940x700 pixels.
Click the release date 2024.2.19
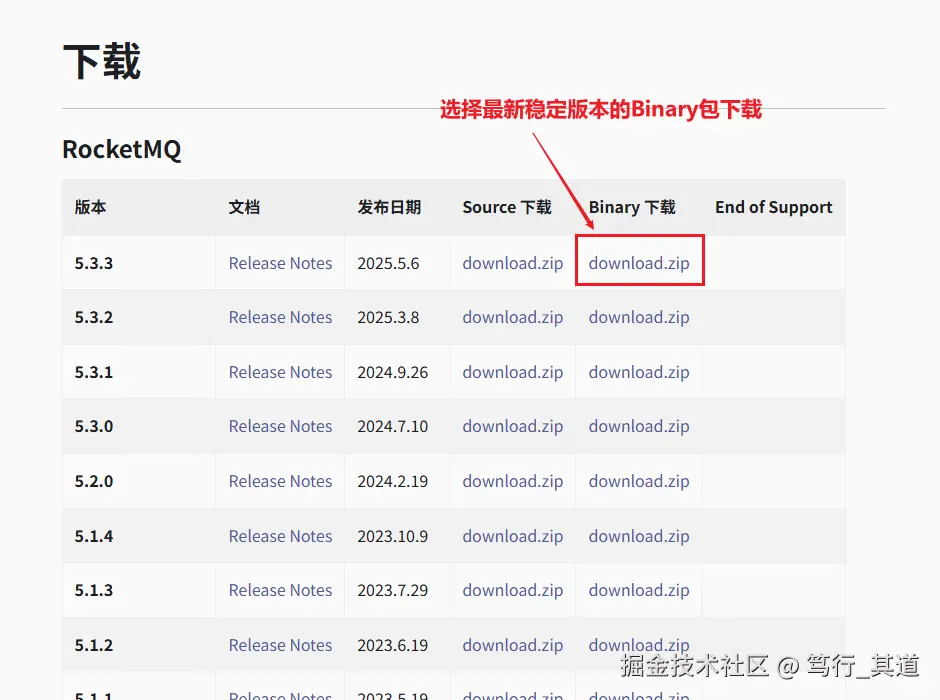(393, 481)
